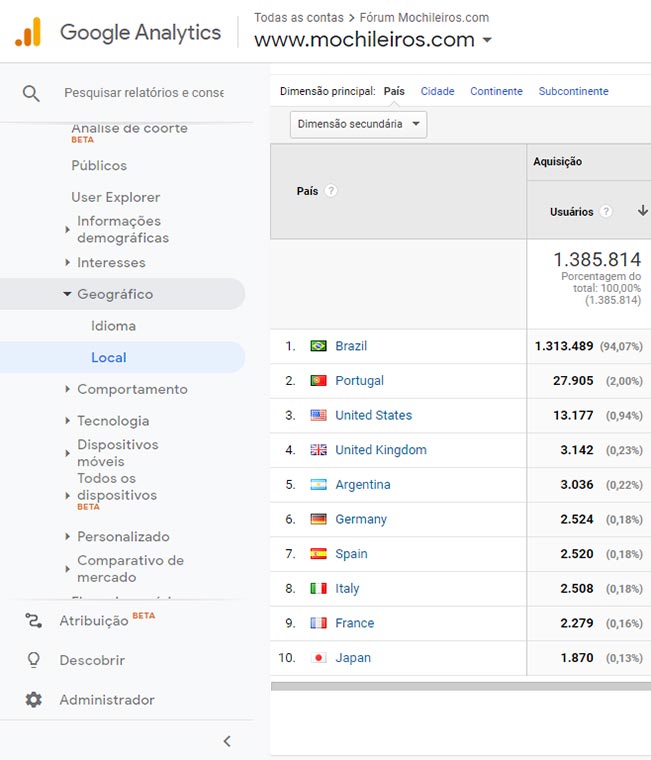Image resolution: width=651 pixels, height=760 pixels.
Task: Click the Google Analytics logo icon
Action: (28, 32)
